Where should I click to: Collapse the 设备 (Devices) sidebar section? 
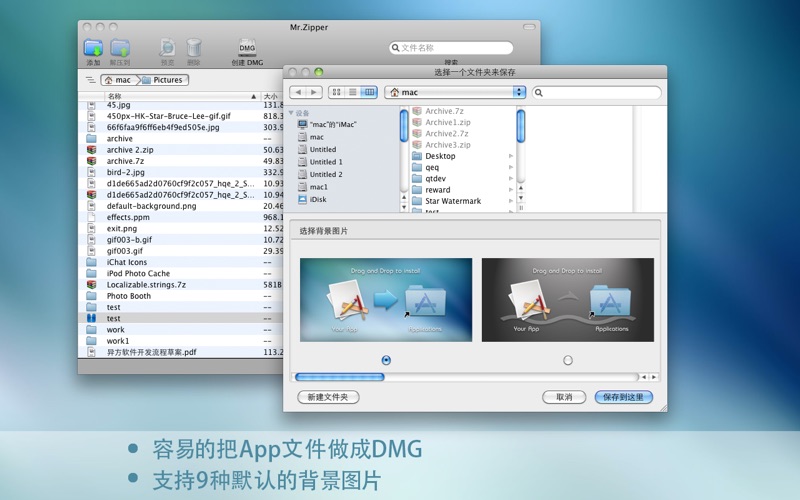[x=292, y=113]
